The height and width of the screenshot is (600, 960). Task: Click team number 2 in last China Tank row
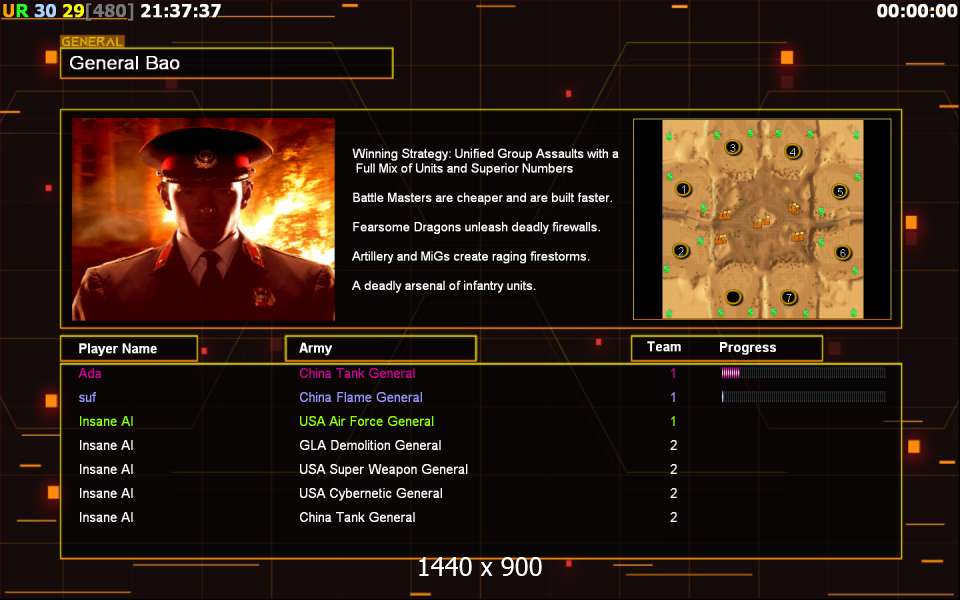673,517
